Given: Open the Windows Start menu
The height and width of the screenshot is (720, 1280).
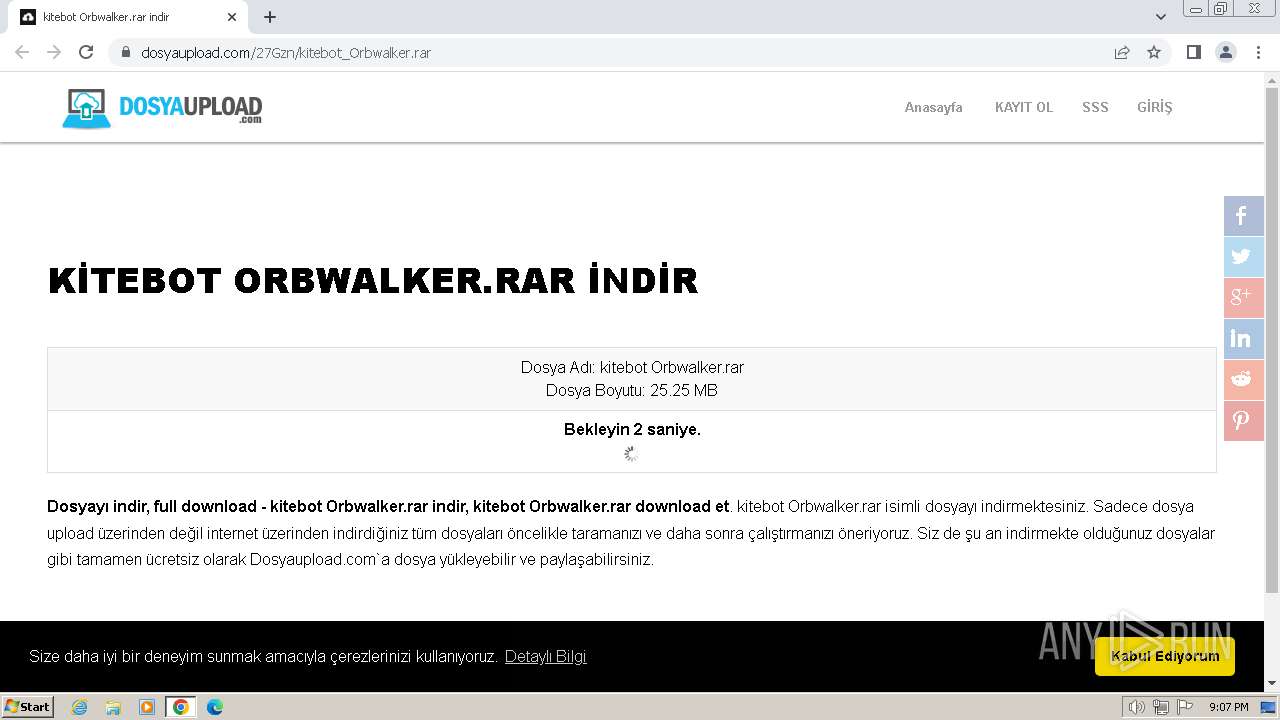Looking at the screenshot, I should [28, 707].
